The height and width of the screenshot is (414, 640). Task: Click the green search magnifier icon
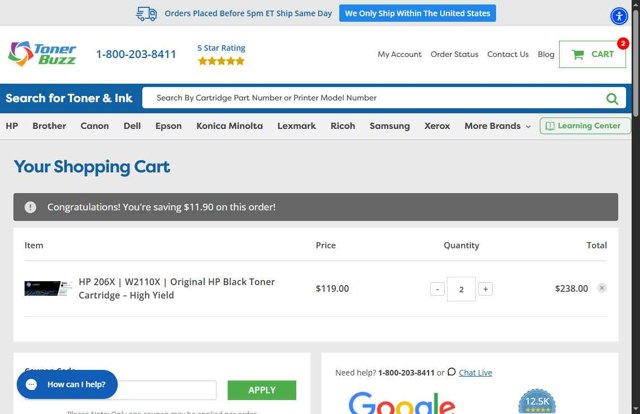(x=611, y=98)
